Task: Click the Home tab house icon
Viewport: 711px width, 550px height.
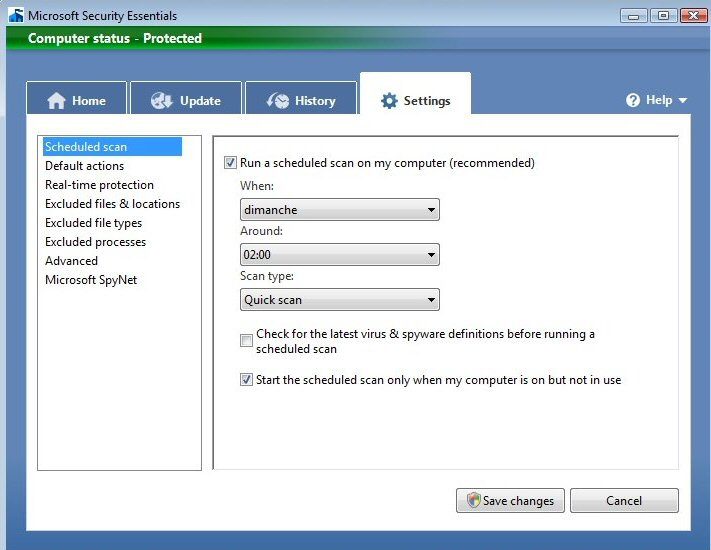Action: (56, 100)
